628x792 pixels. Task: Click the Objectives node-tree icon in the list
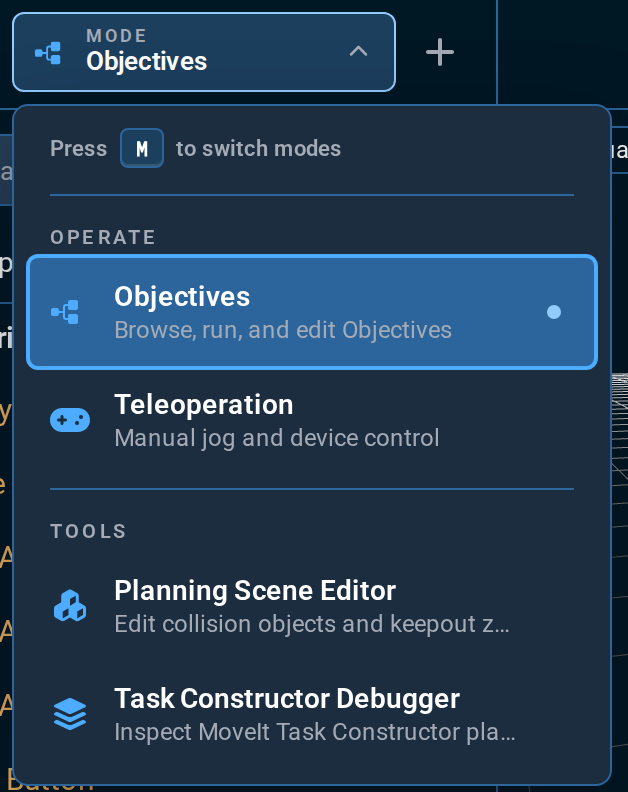[65, 312]
